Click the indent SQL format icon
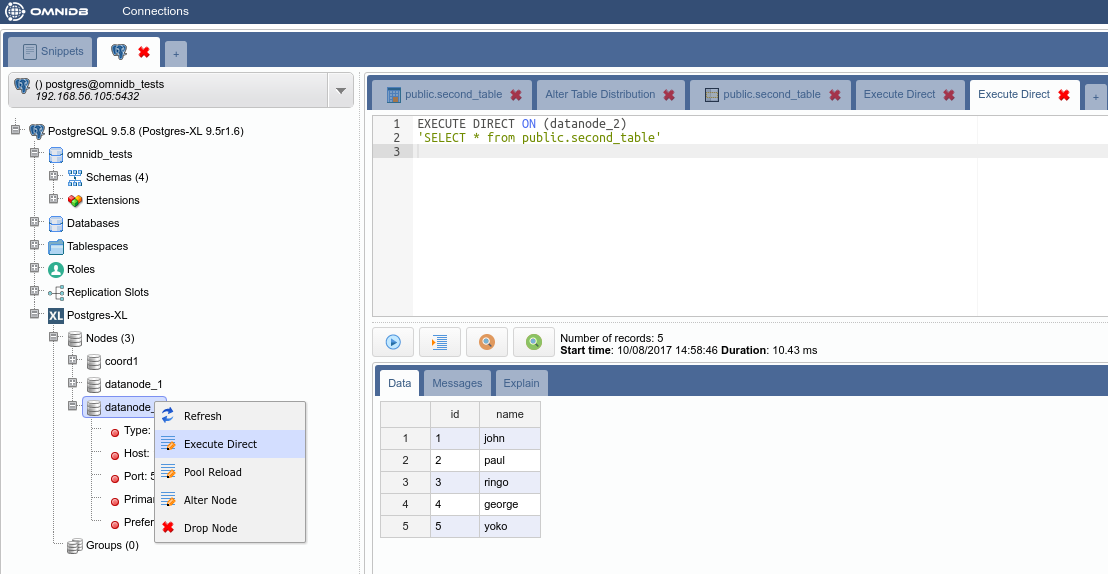The image size is (1108, 574). tap(440, 342)
